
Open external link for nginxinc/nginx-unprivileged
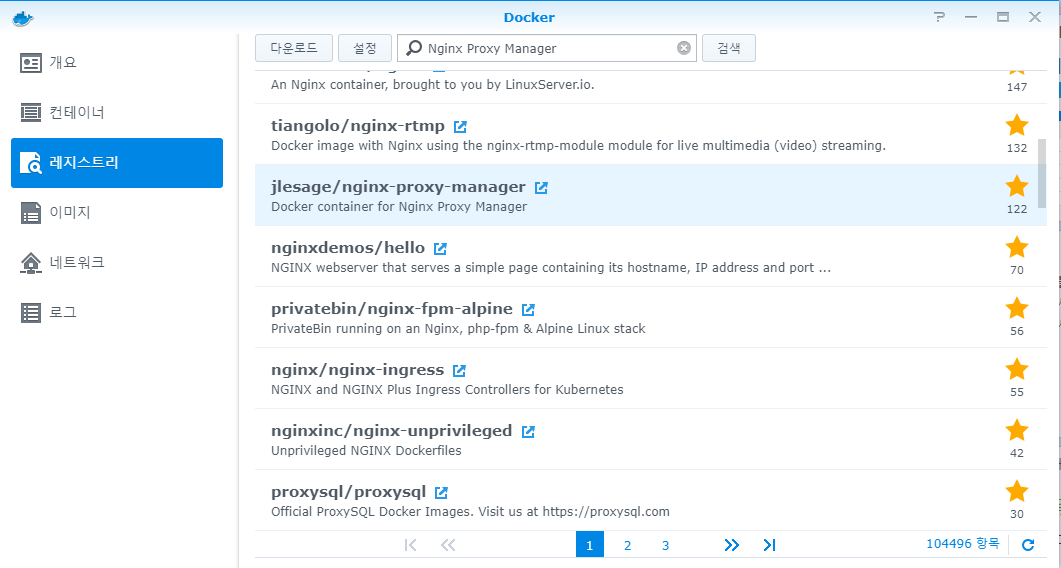tap(528, 431)
